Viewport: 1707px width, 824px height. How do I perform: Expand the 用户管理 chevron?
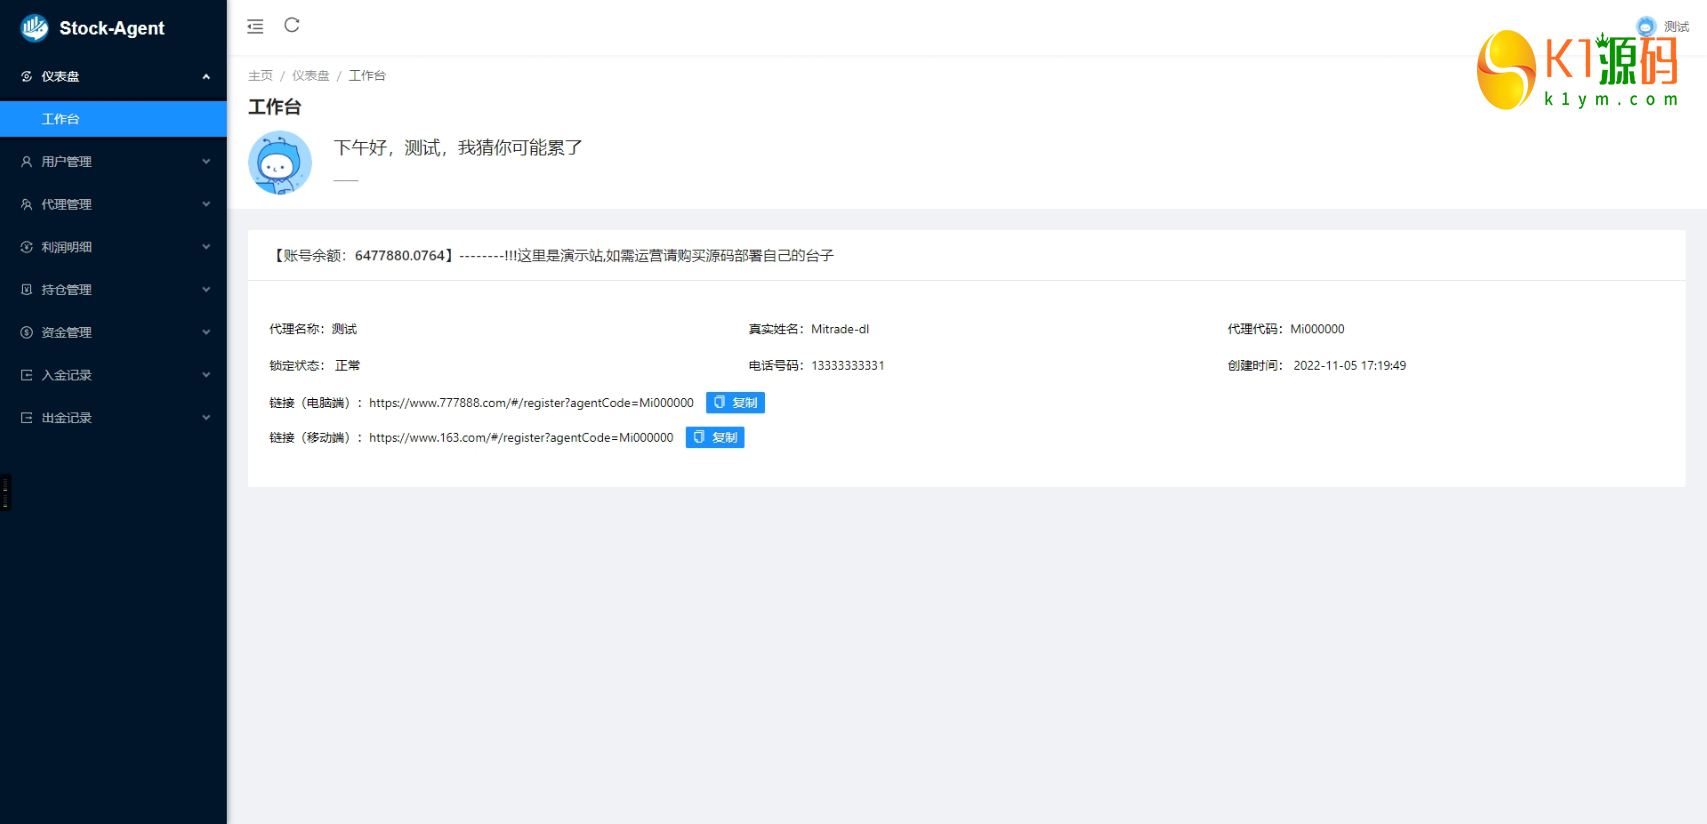pos(206,161)
